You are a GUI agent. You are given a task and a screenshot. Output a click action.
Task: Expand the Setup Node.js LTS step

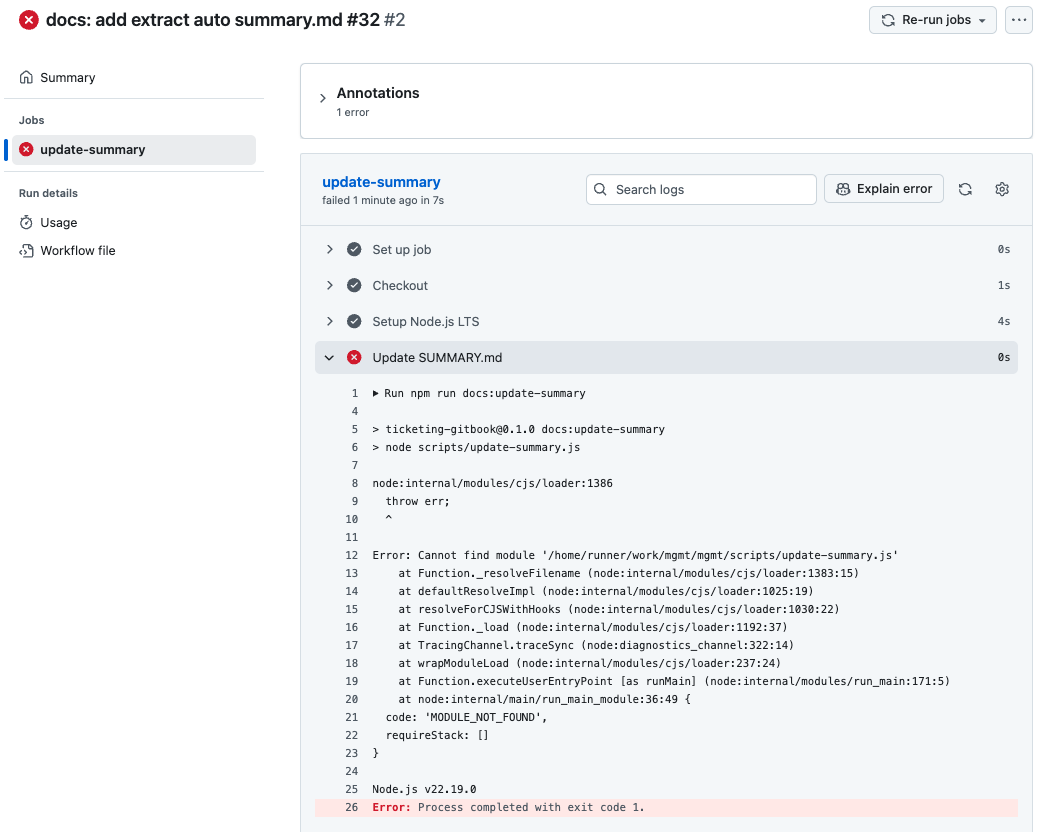pos(329,322)
